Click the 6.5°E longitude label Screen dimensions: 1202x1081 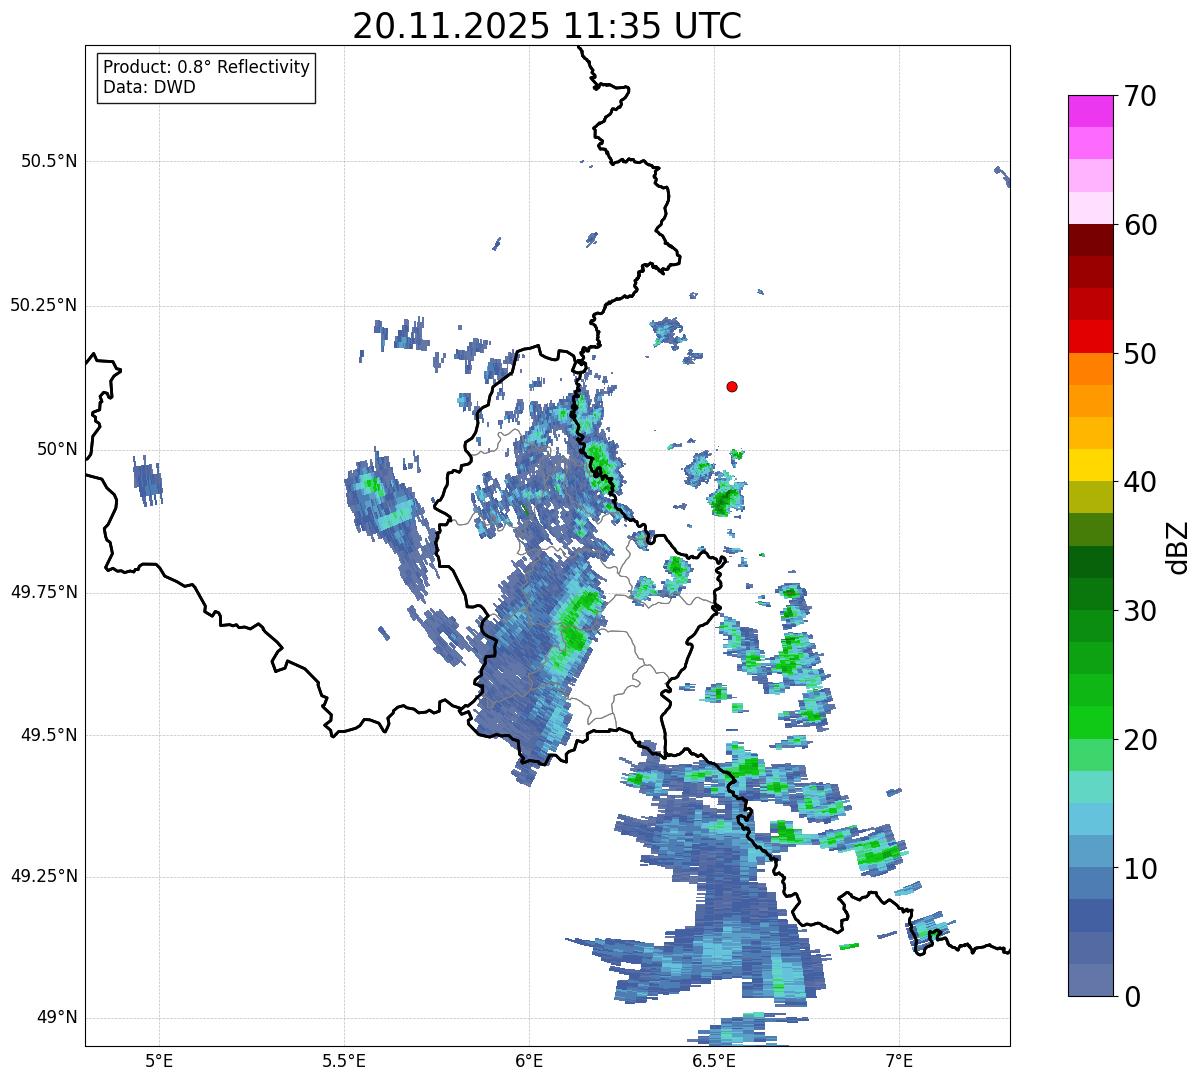click(x=715, y=1060)
